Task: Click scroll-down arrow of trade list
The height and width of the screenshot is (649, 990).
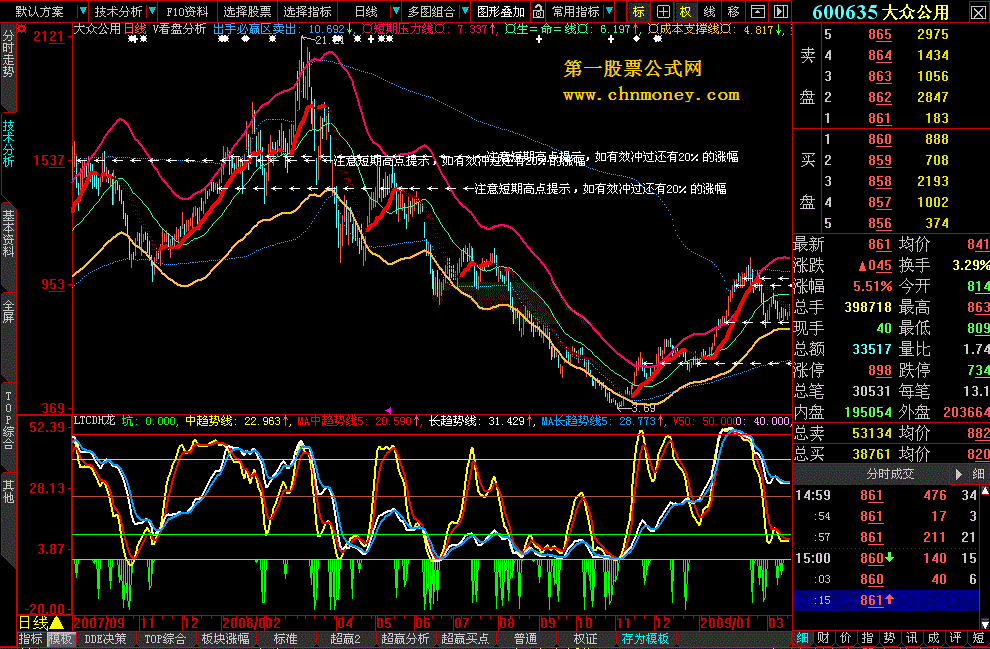Action: point(985,624)
